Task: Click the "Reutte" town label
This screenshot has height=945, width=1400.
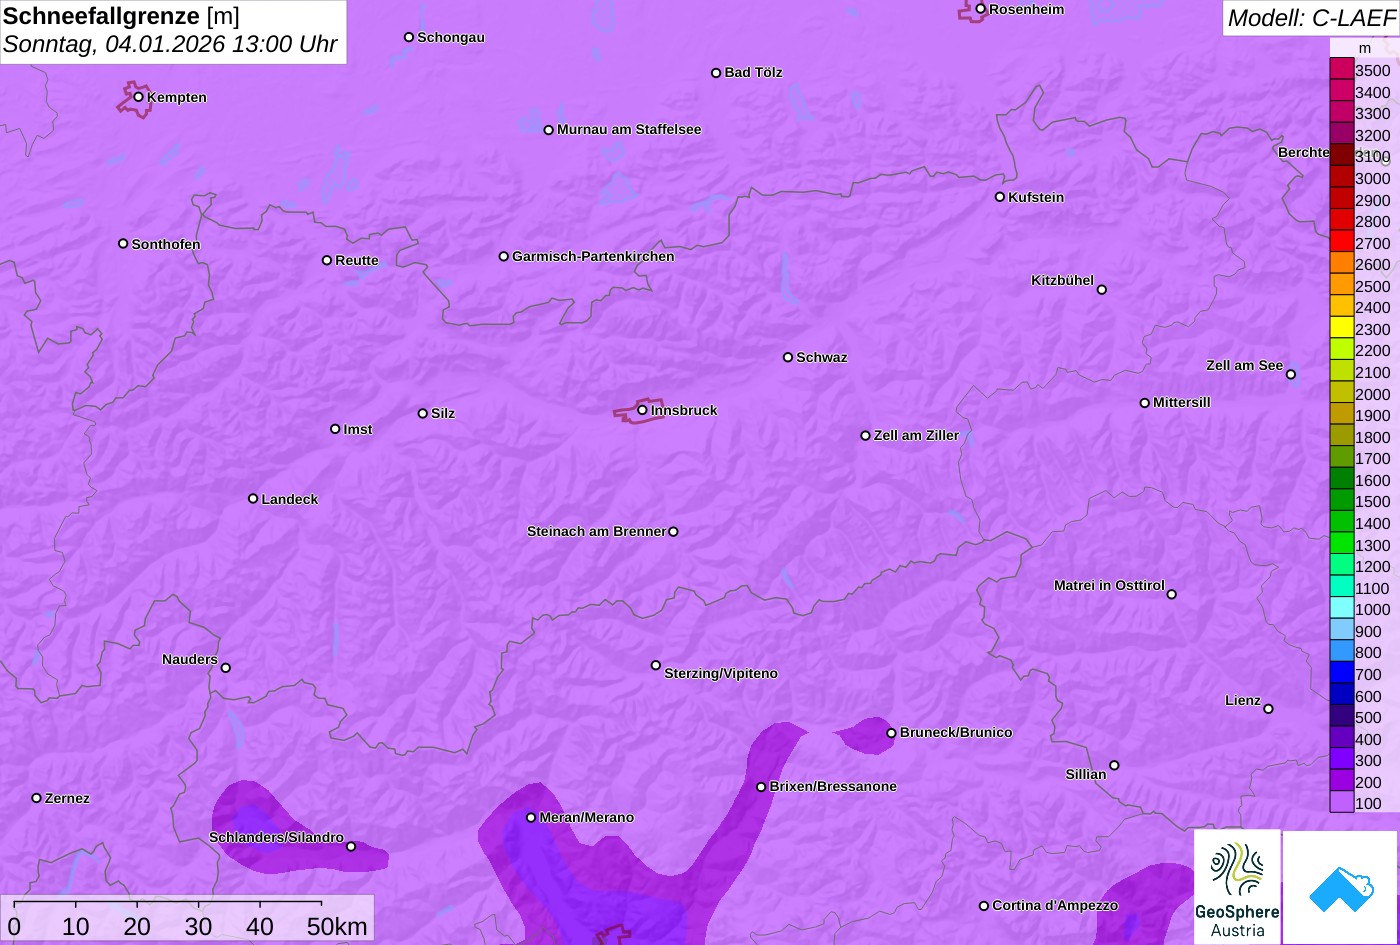Action: (x=357, y=261)
